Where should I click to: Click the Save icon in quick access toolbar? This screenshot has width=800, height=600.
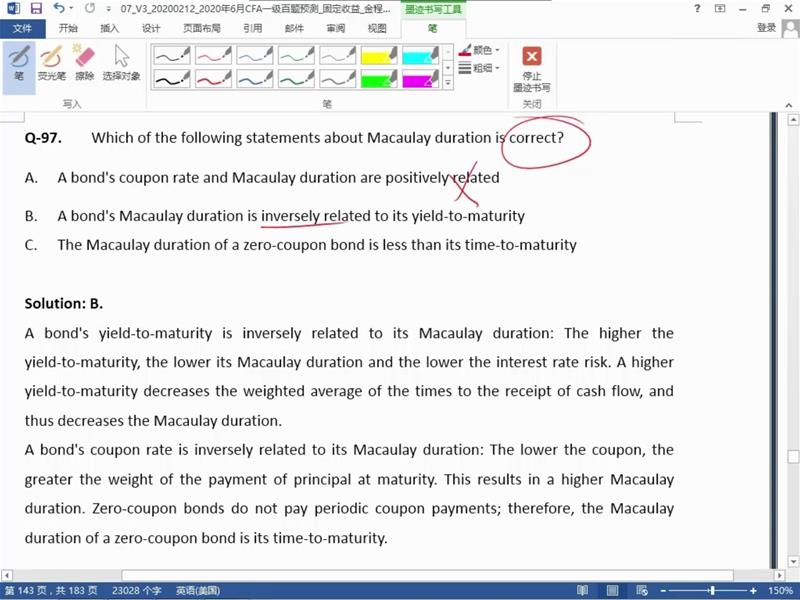point(35,9)
